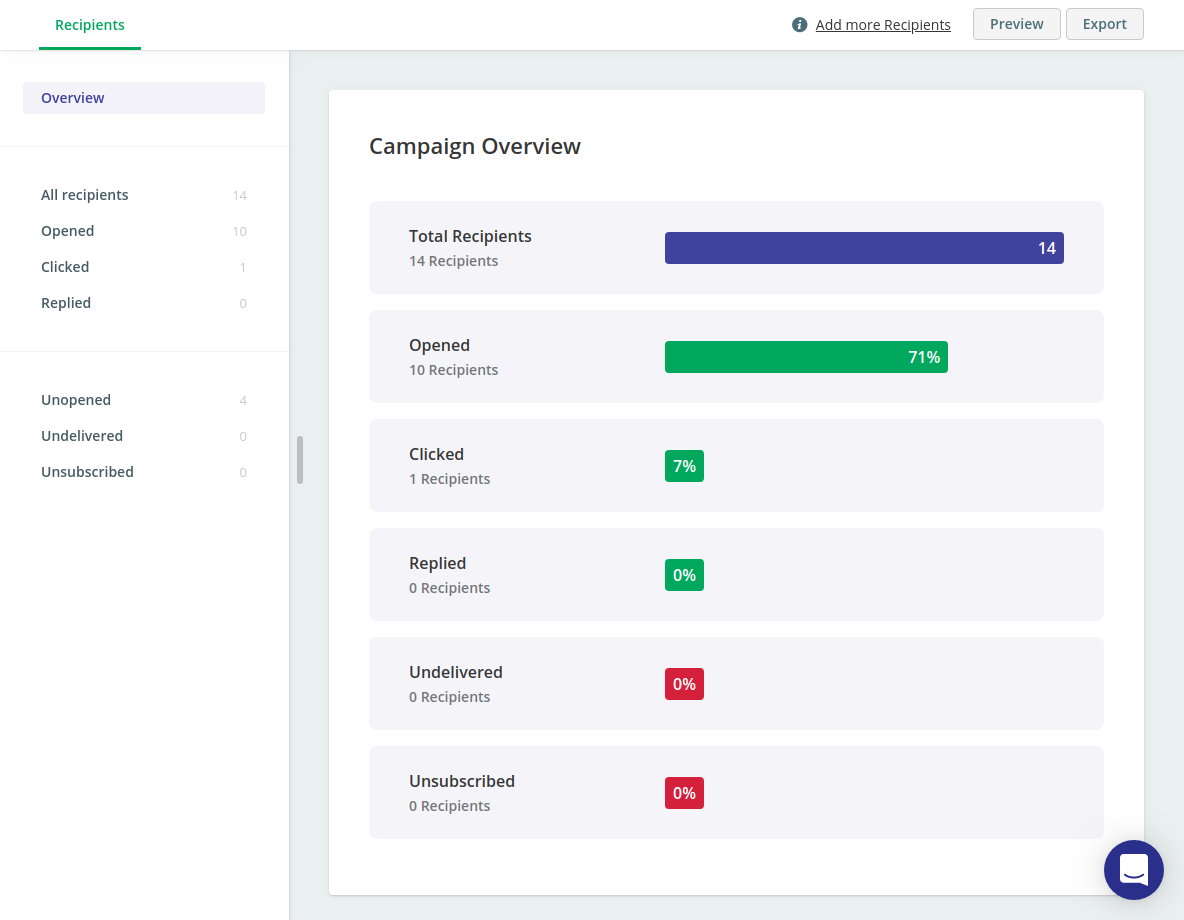
Task: Switch to the Recipients tab
Action: coord(90,25)
